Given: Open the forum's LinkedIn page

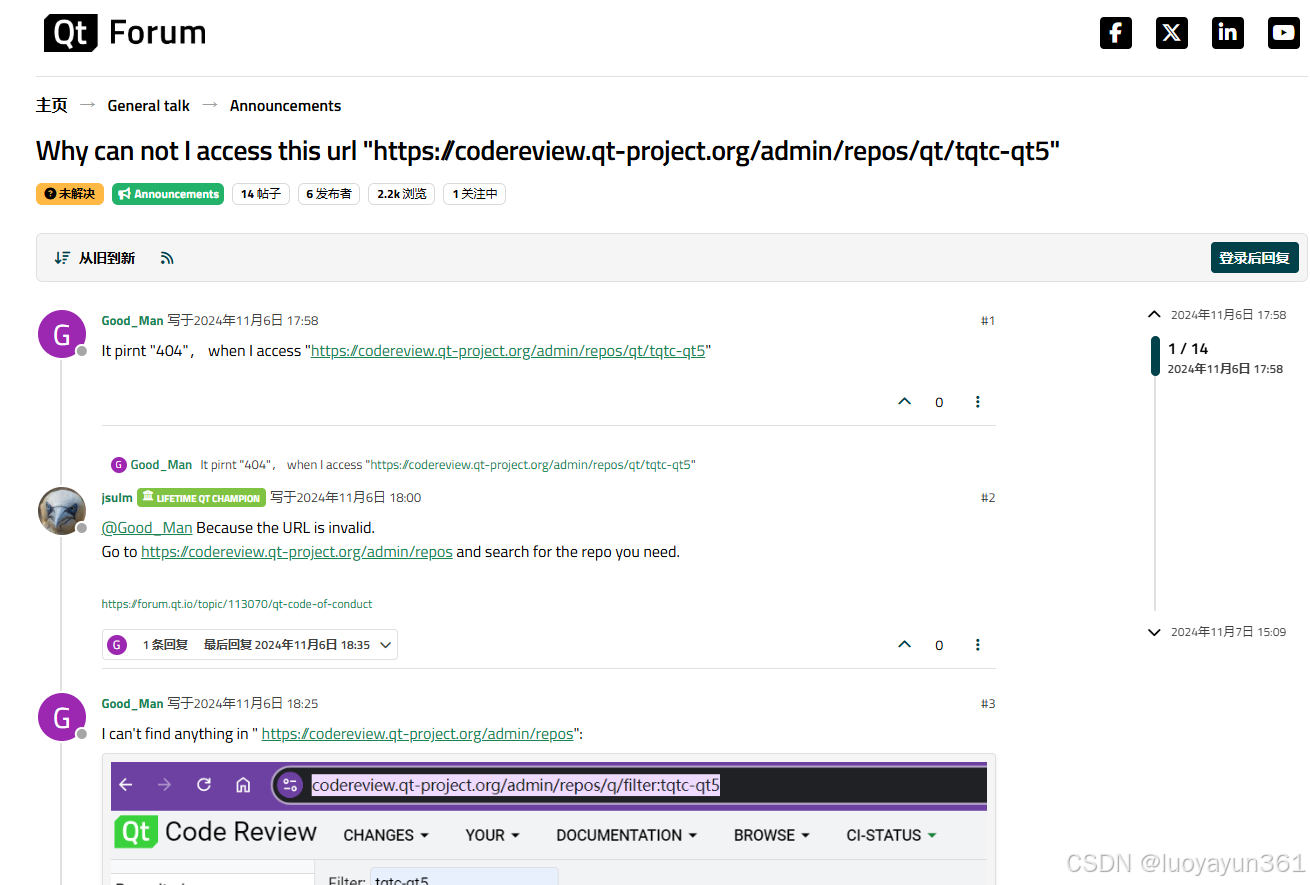Looking at the screenshot, I should pos(1228,32).
